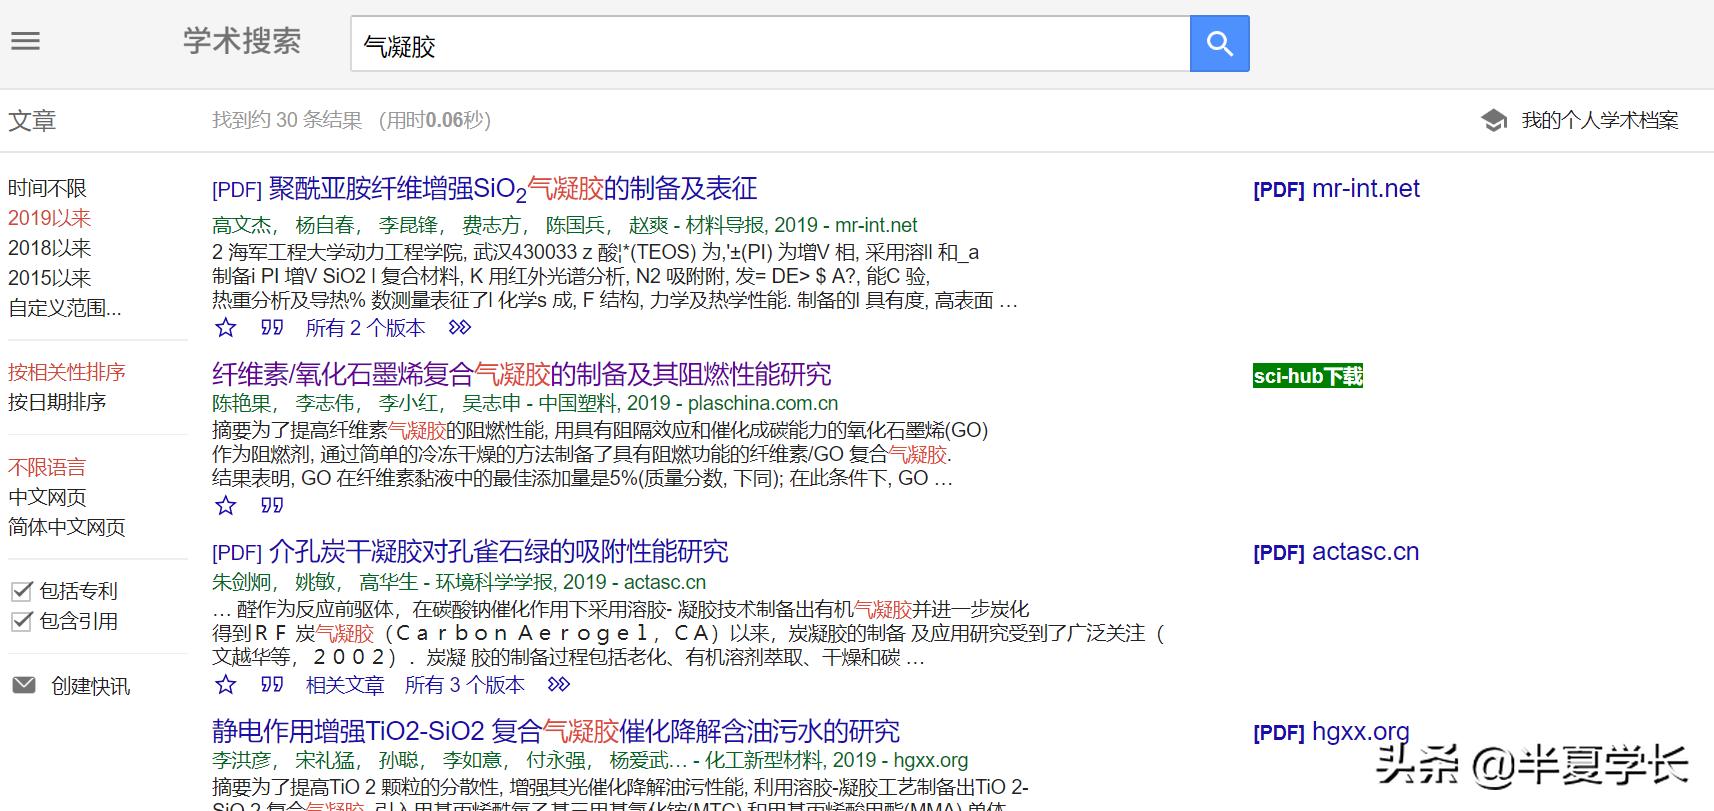Restrict results to 简体中文网页
This screenshot has width=1714, height=811.
click(x=67, y=527)
